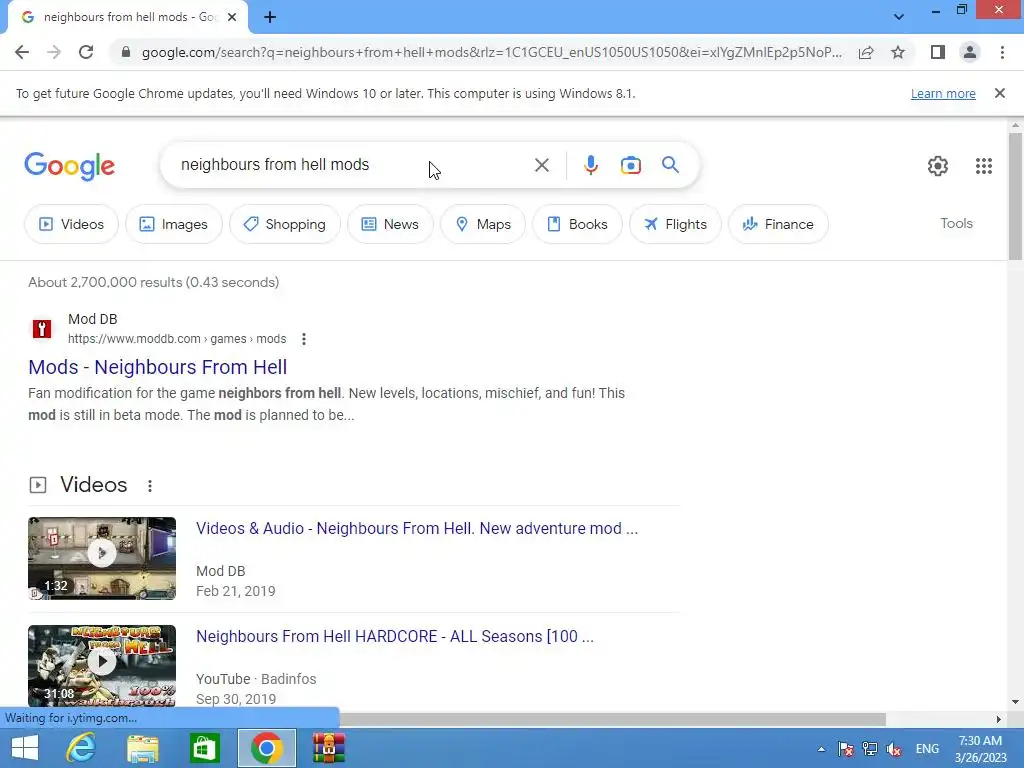Switch to Shopping results filter

coord(285,224)
